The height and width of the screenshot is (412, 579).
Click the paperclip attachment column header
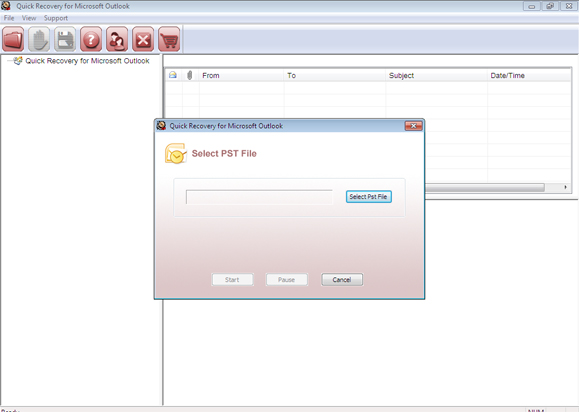coord(190,75)
